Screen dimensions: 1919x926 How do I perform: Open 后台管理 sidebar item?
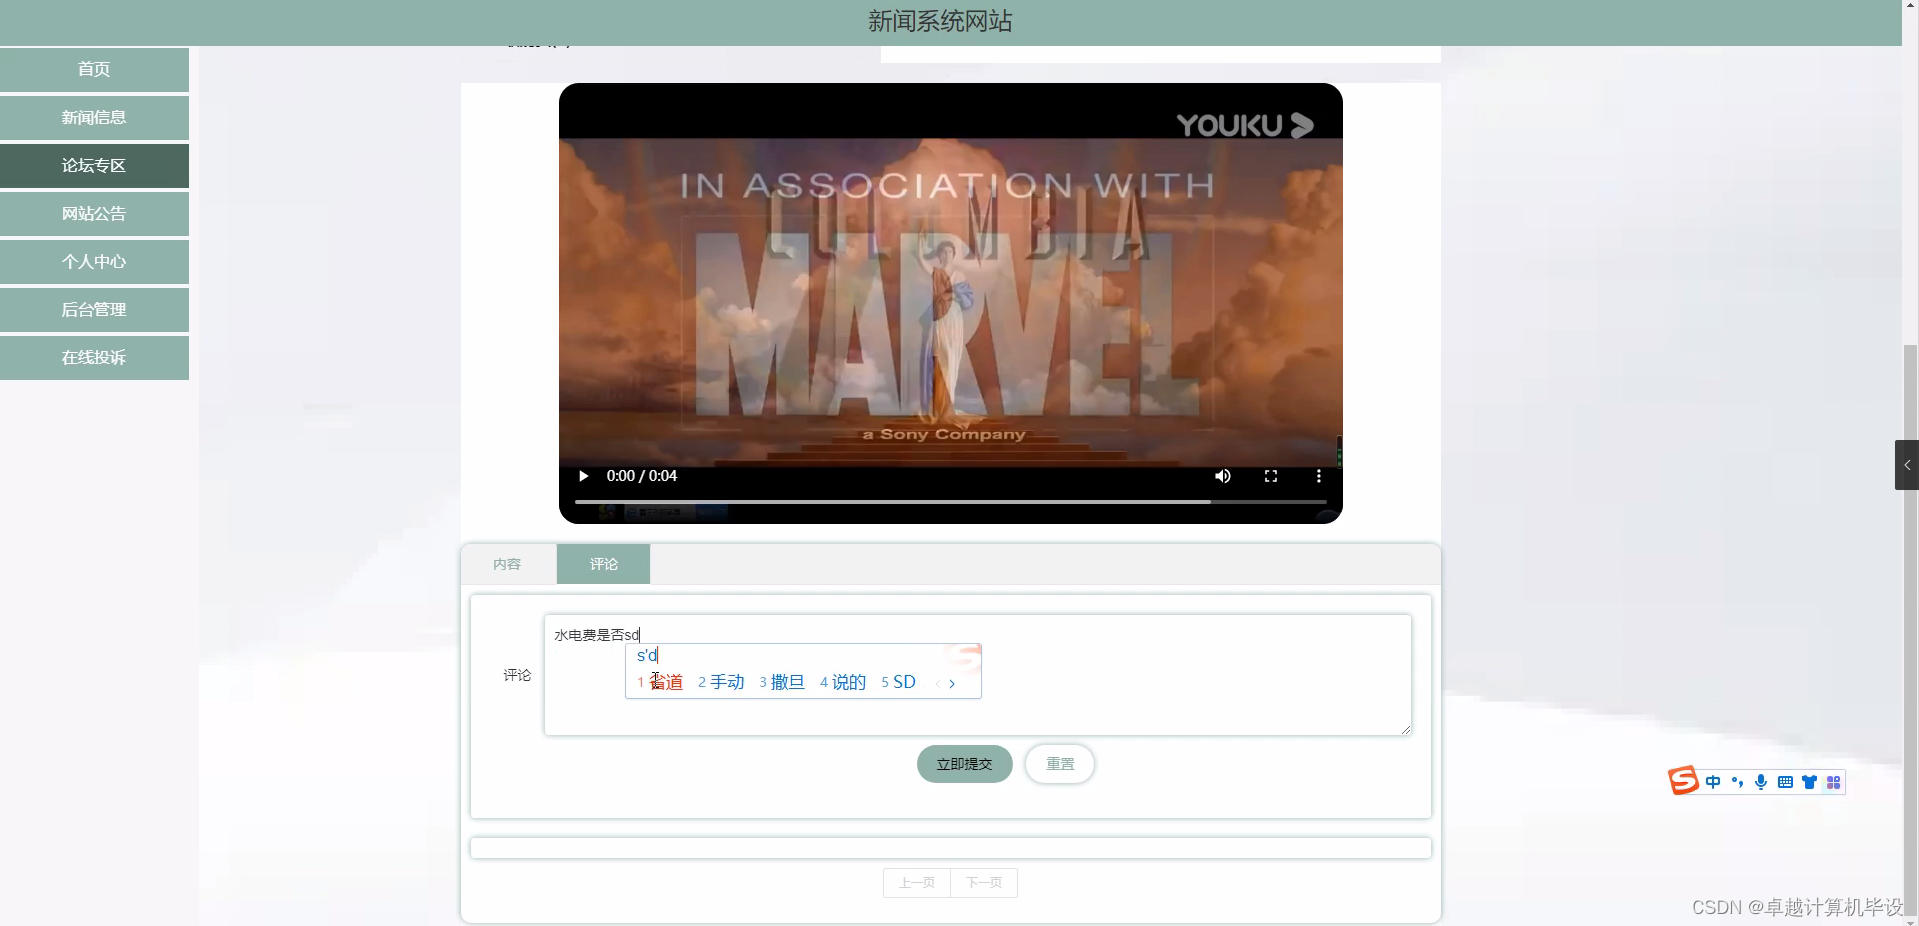pyautogui.click(x=94, y=309)
